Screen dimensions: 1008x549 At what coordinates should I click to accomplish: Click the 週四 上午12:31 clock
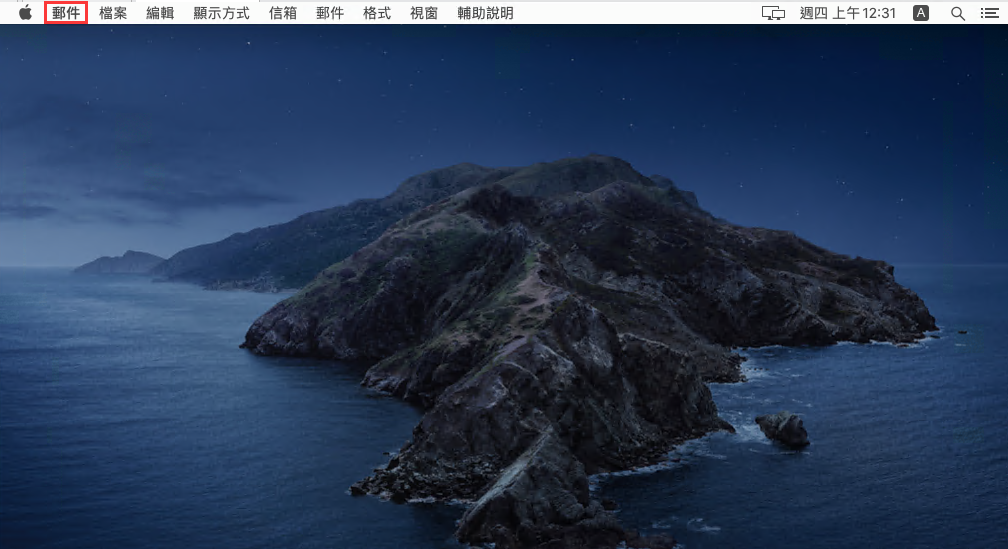click(848, 13)
